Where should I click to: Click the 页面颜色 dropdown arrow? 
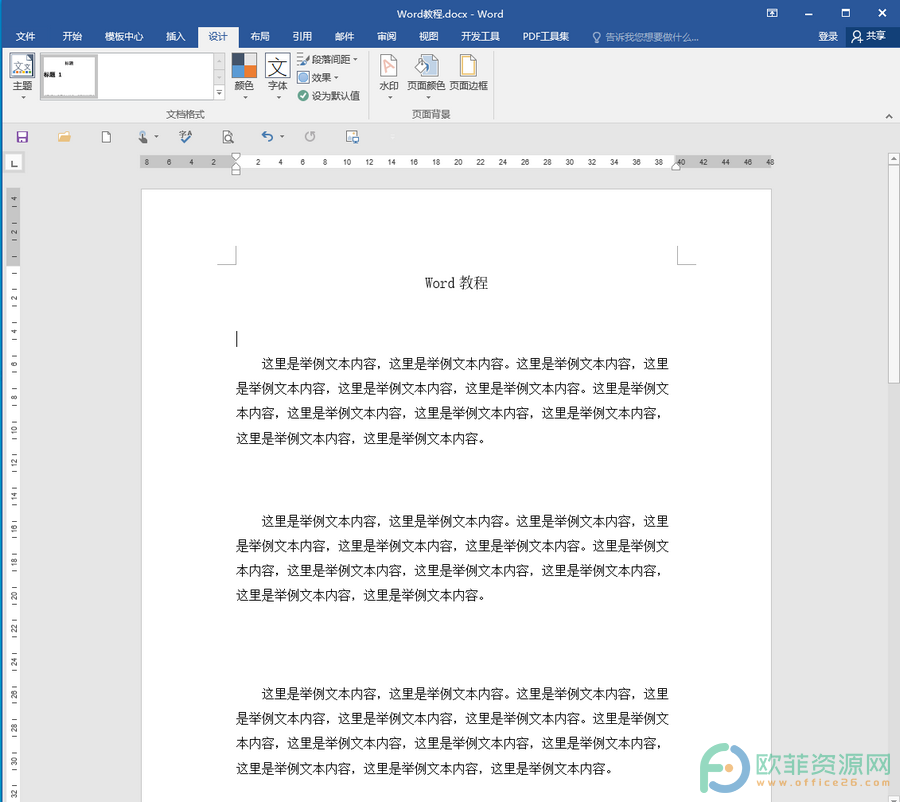(428, 98)
